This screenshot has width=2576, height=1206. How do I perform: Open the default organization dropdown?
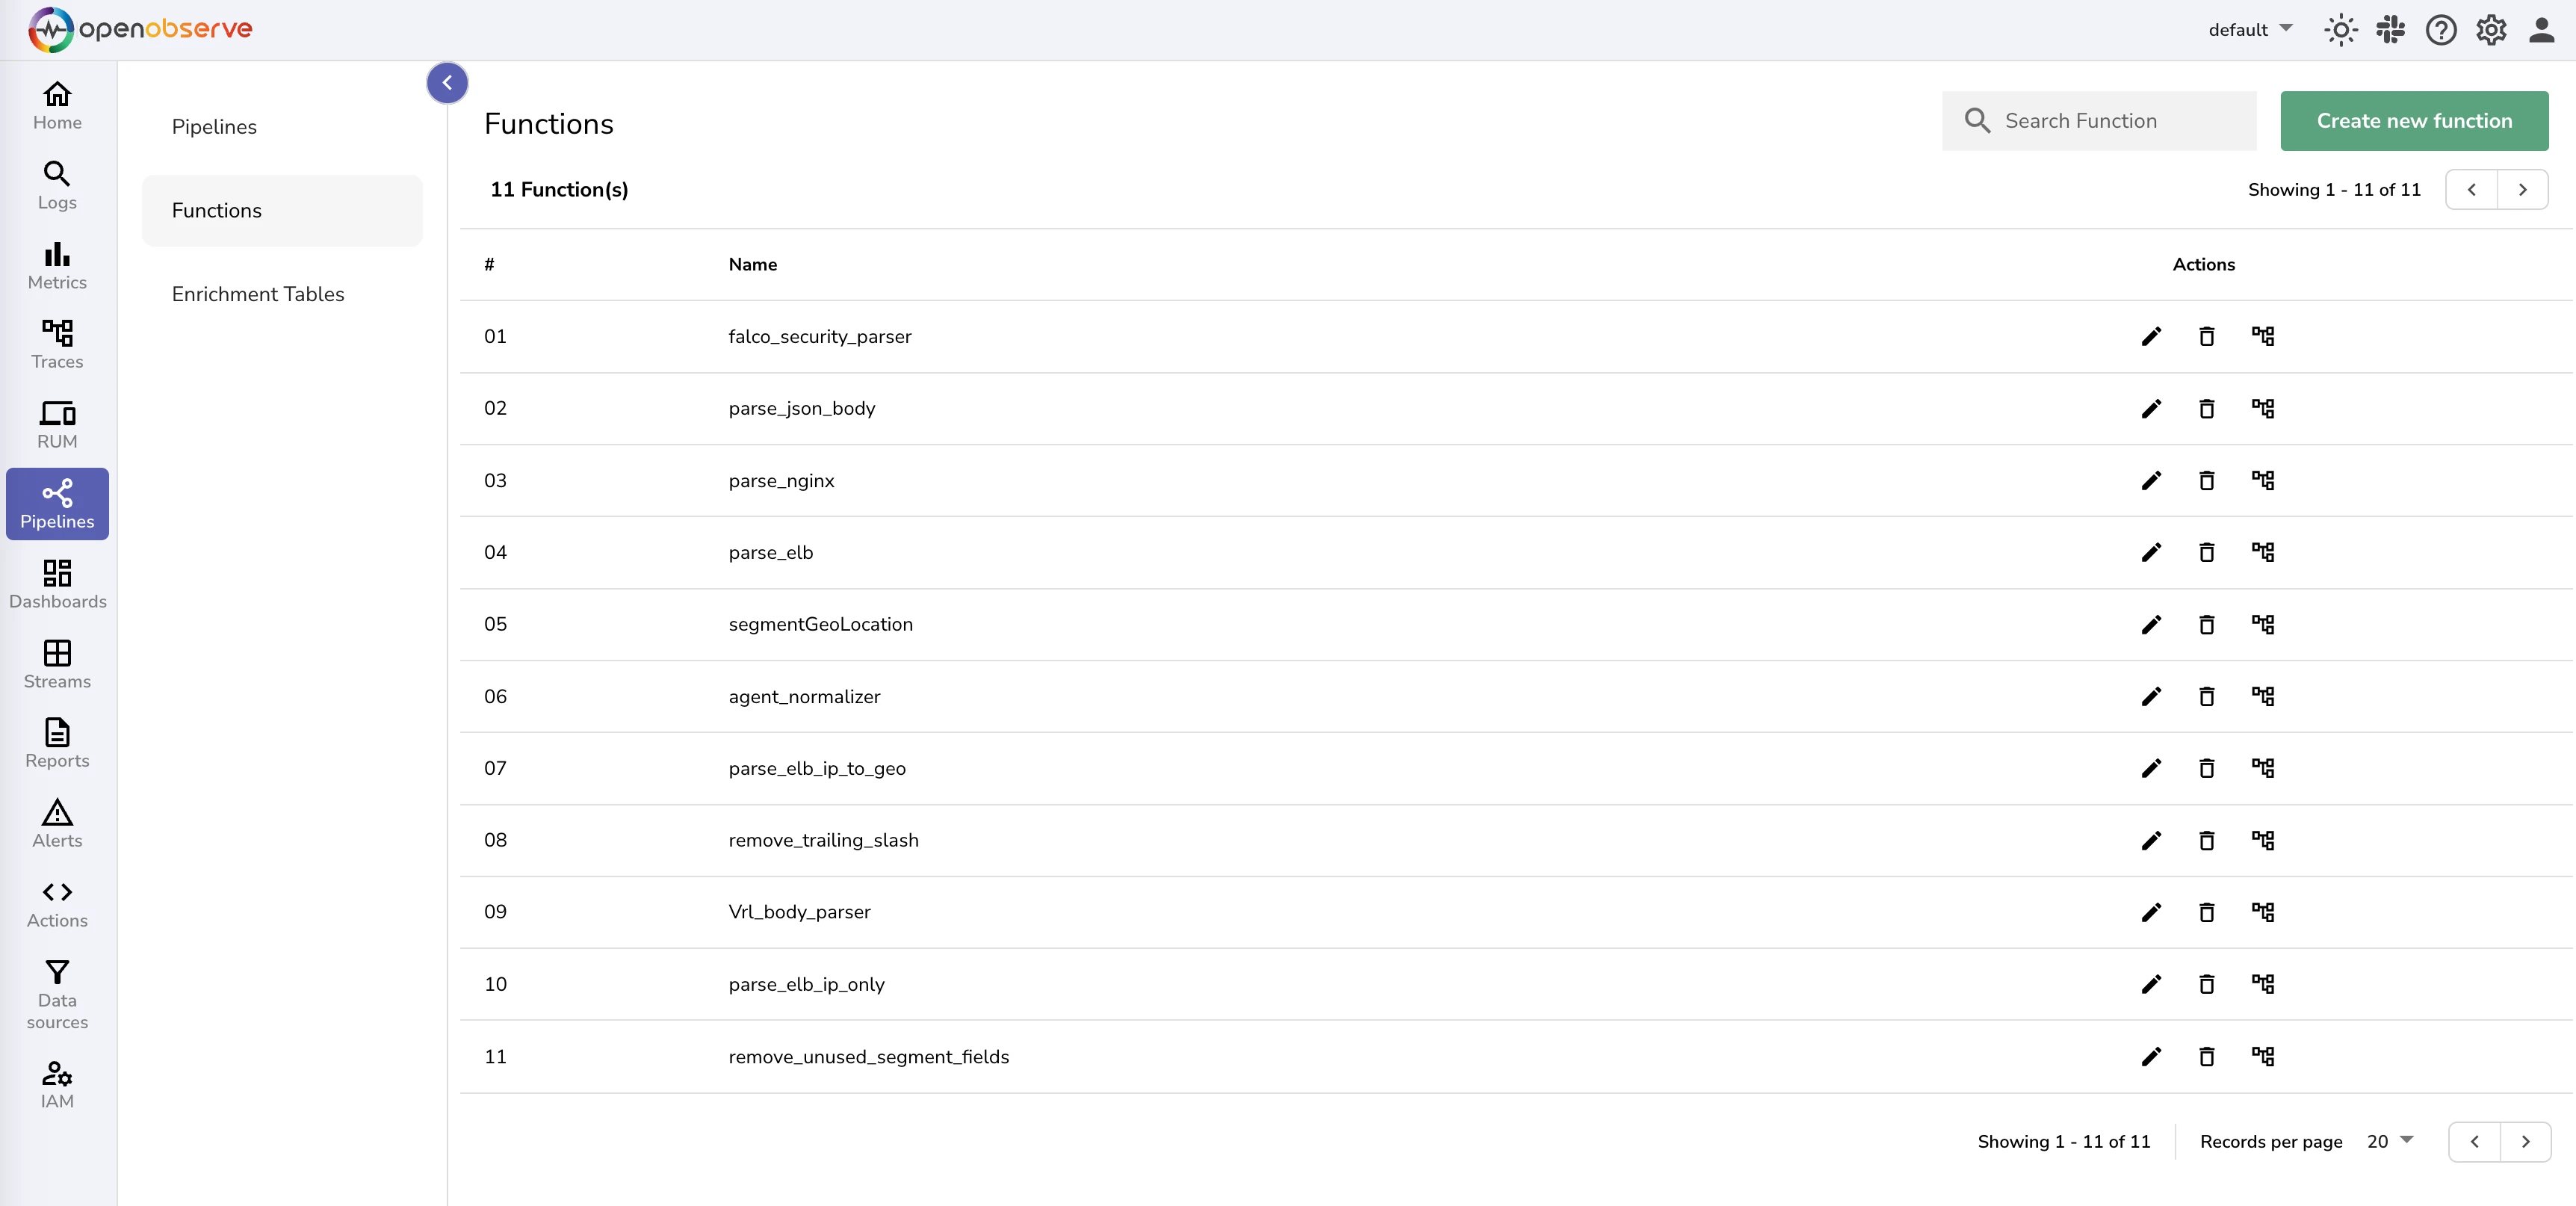pos(2250,30)
